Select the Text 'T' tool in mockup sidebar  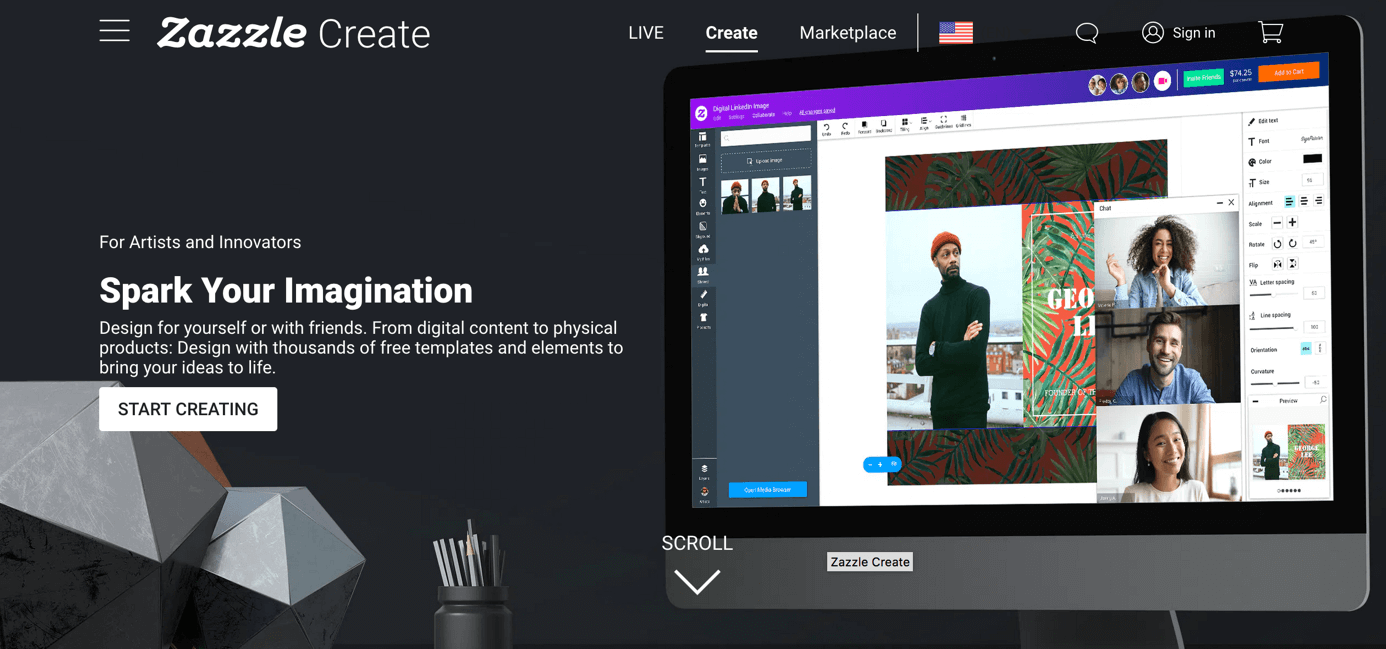[x=703, y=183]
